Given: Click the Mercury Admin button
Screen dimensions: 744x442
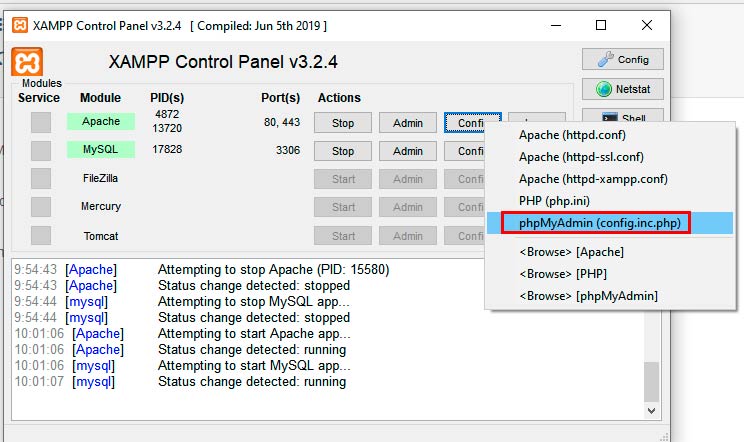Looking at the screenshot, I should (x=408, y=207).
